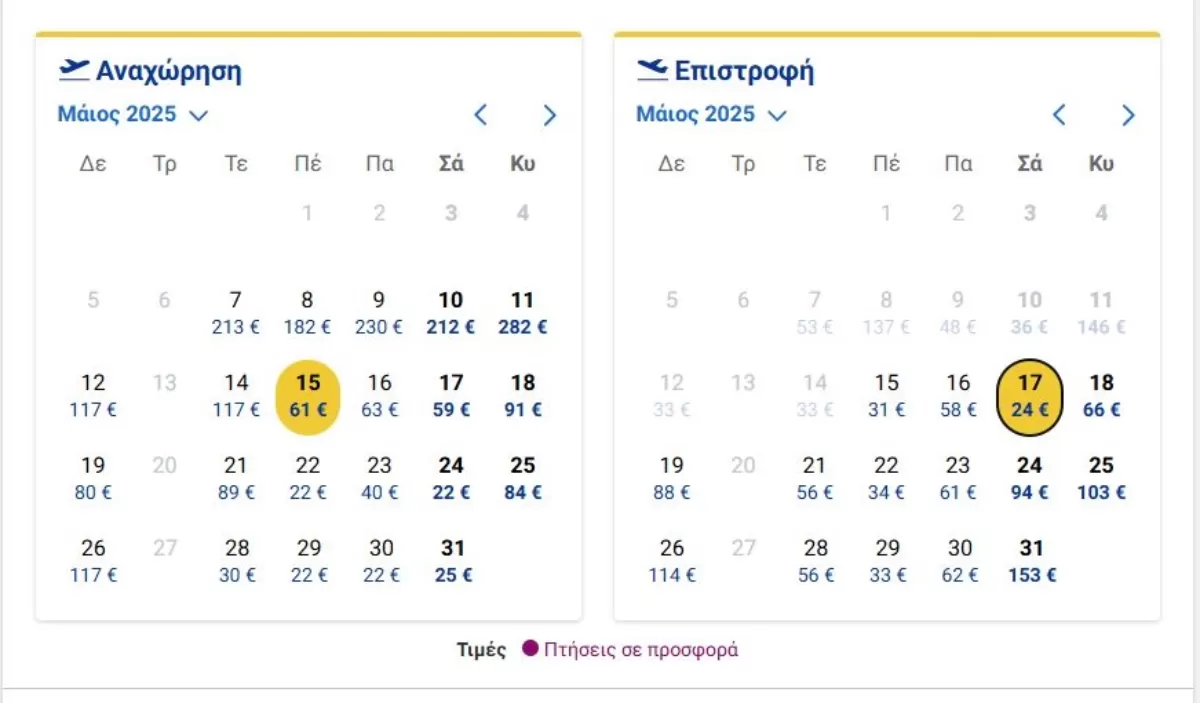Screen dimensions: 1200x703
Task: Open the departure month dropdown Μάιος 2025
Action: coord(132,114)
